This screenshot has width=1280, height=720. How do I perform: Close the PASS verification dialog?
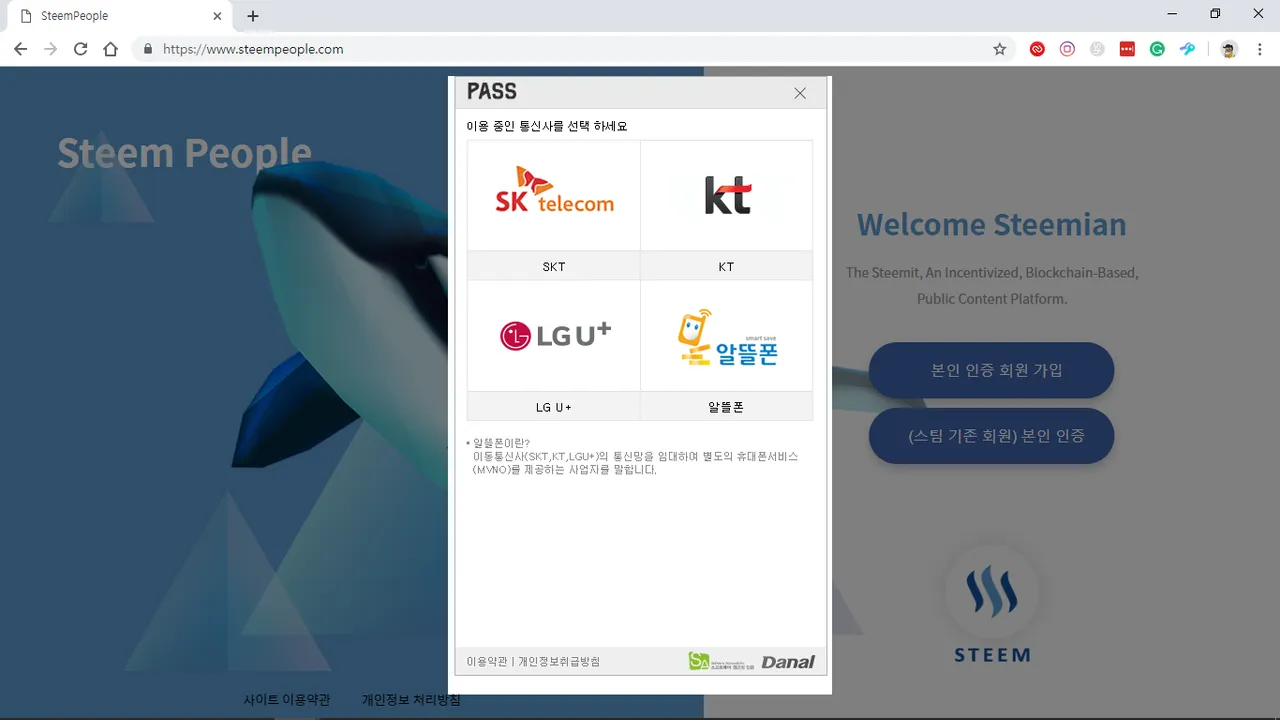(800, 93)
